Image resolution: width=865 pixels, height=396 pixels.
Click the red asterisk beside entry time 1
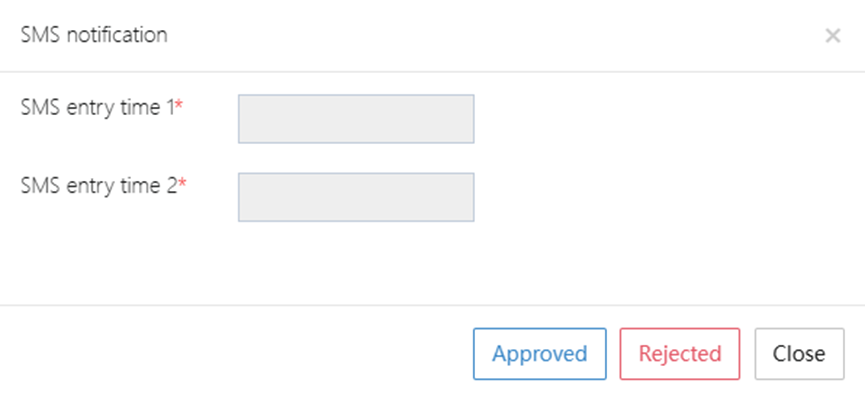pos(179,105)
